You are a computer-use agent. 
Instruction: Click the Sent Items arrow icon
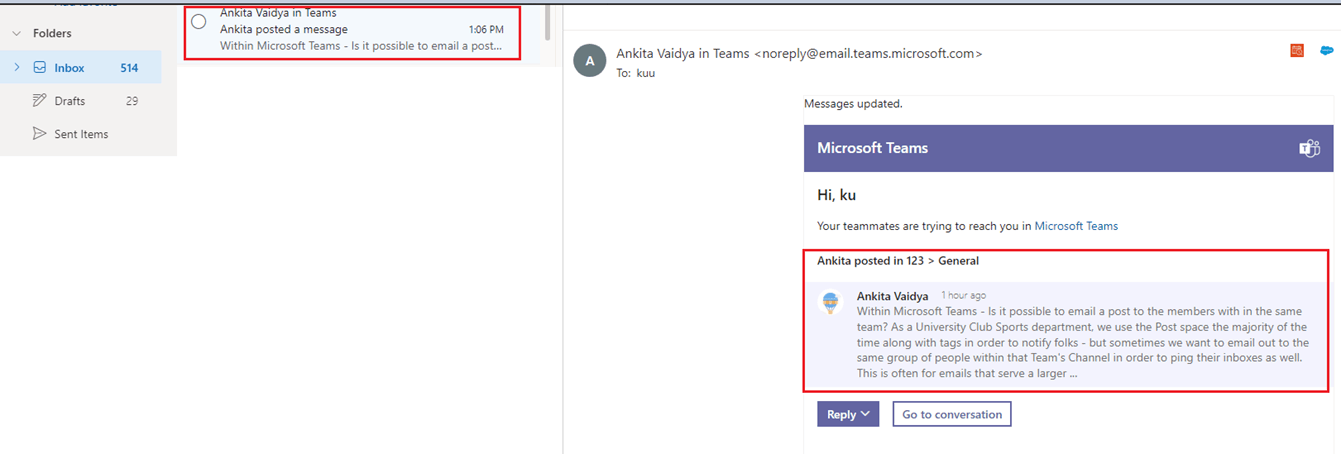tap(40, 134)
